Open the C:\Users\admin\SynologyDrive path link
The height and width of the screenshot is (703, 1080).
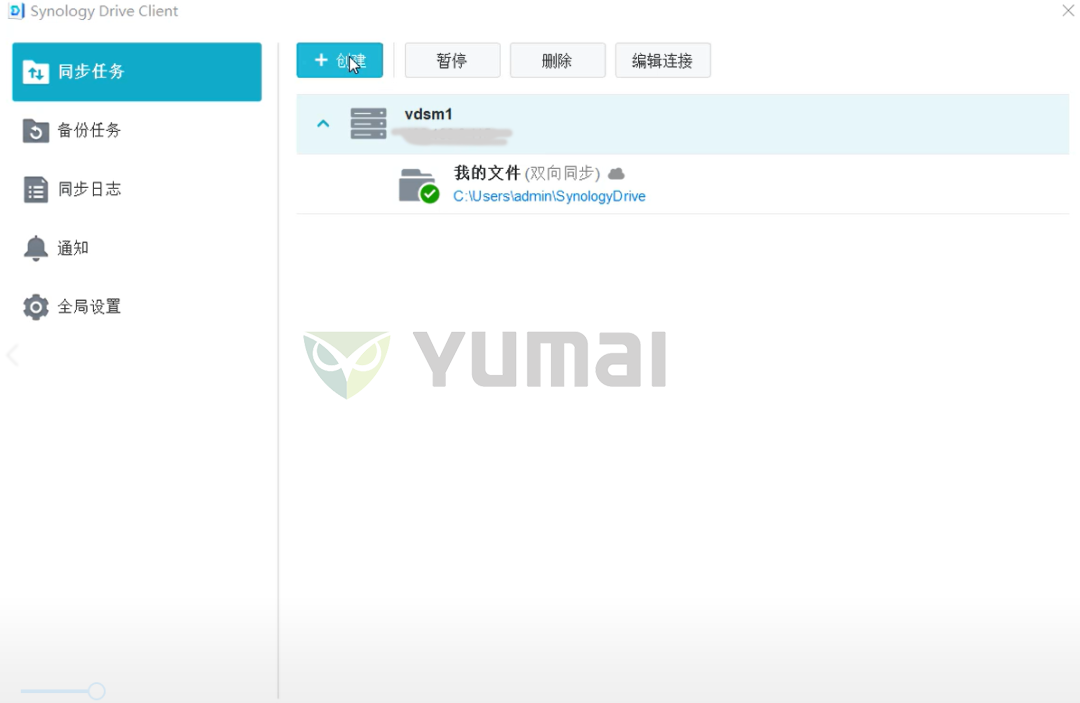pyautogui.click(x=548, y=198)
